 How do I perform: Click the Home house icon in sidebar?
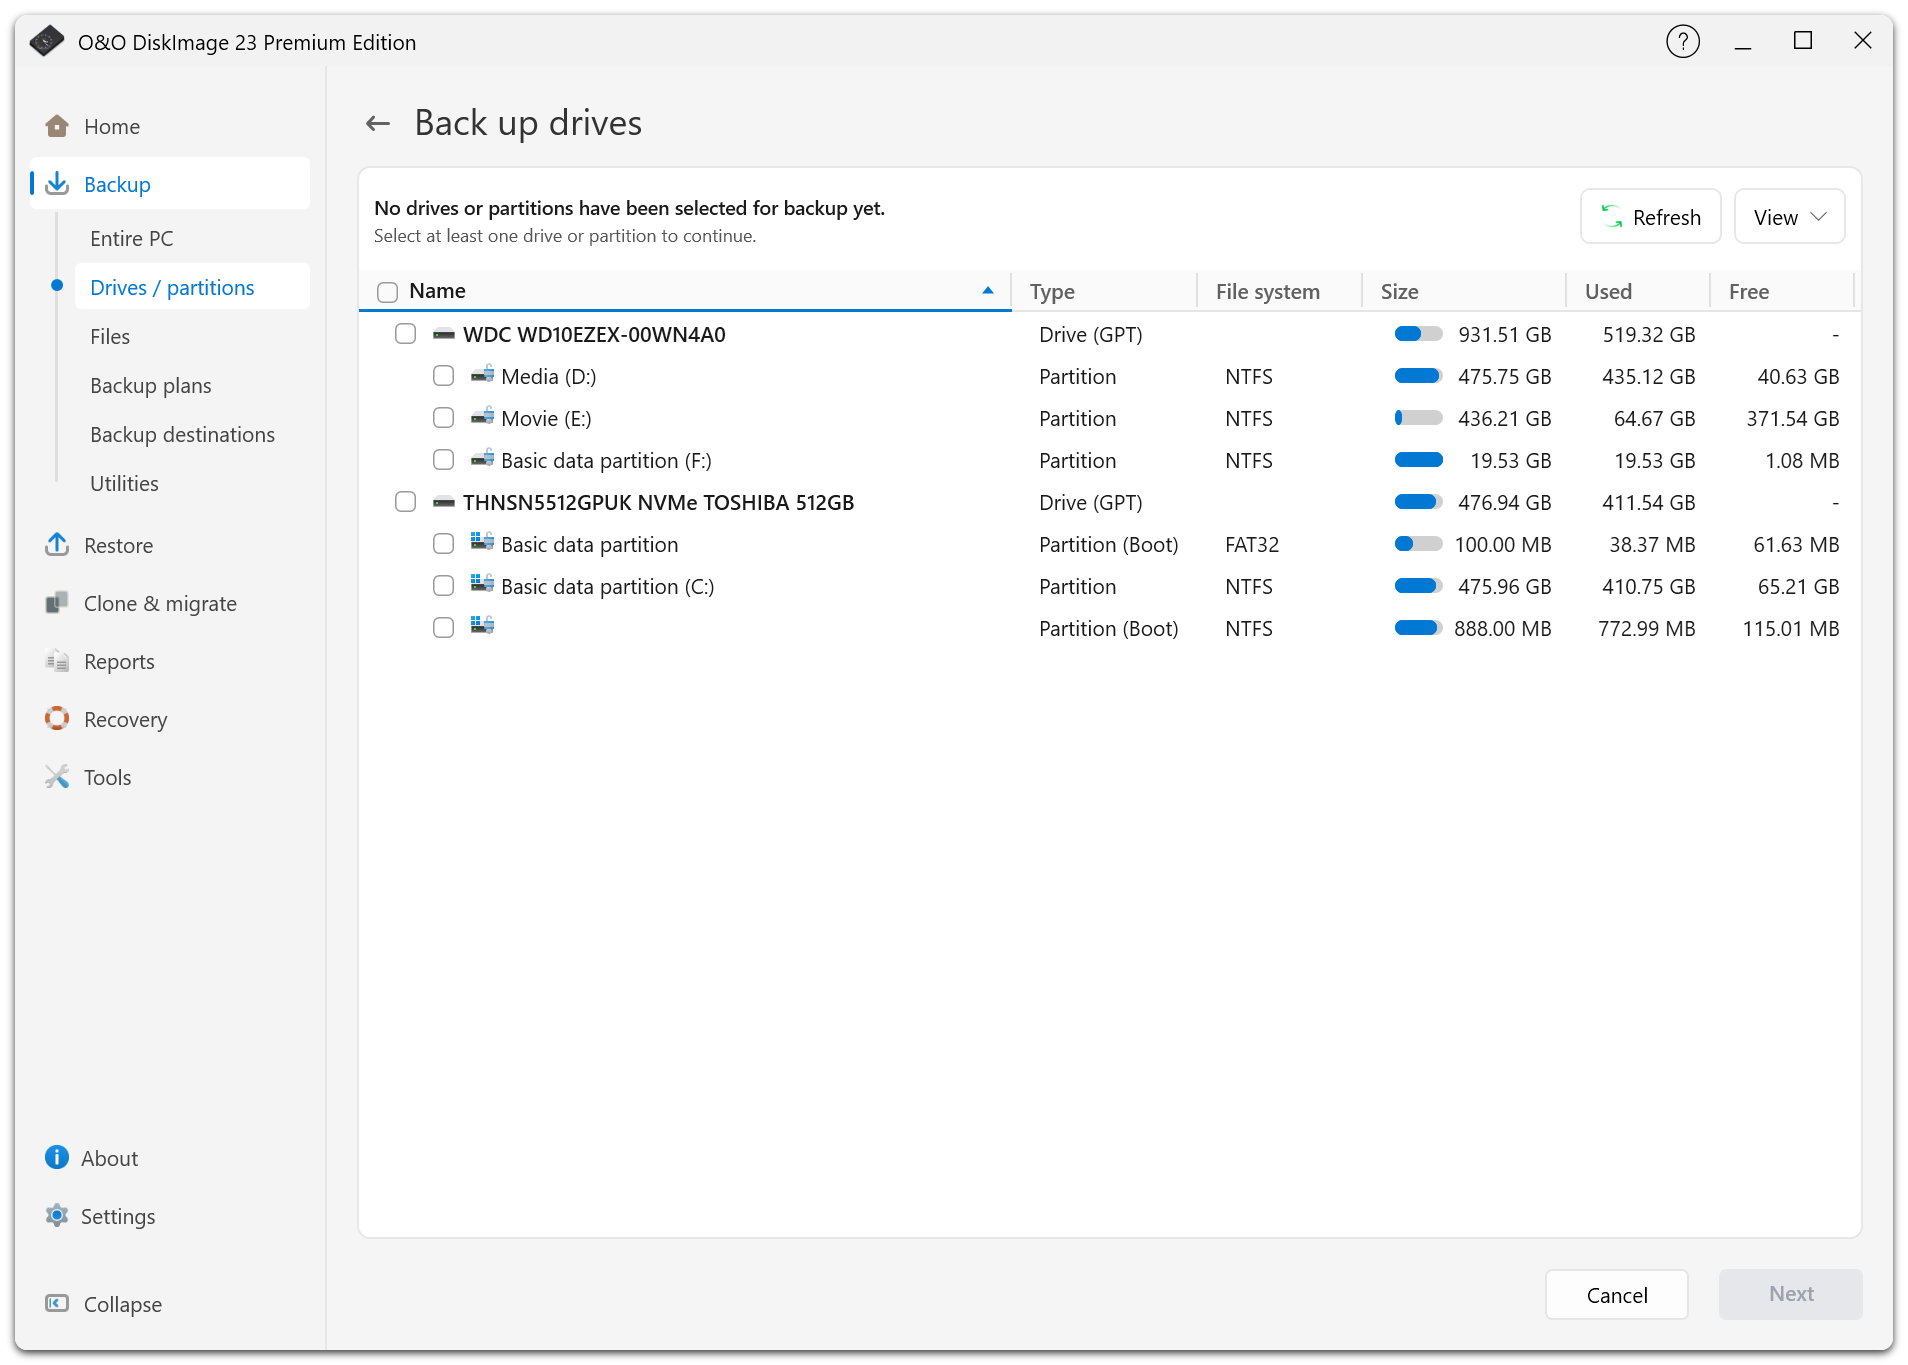57,126
